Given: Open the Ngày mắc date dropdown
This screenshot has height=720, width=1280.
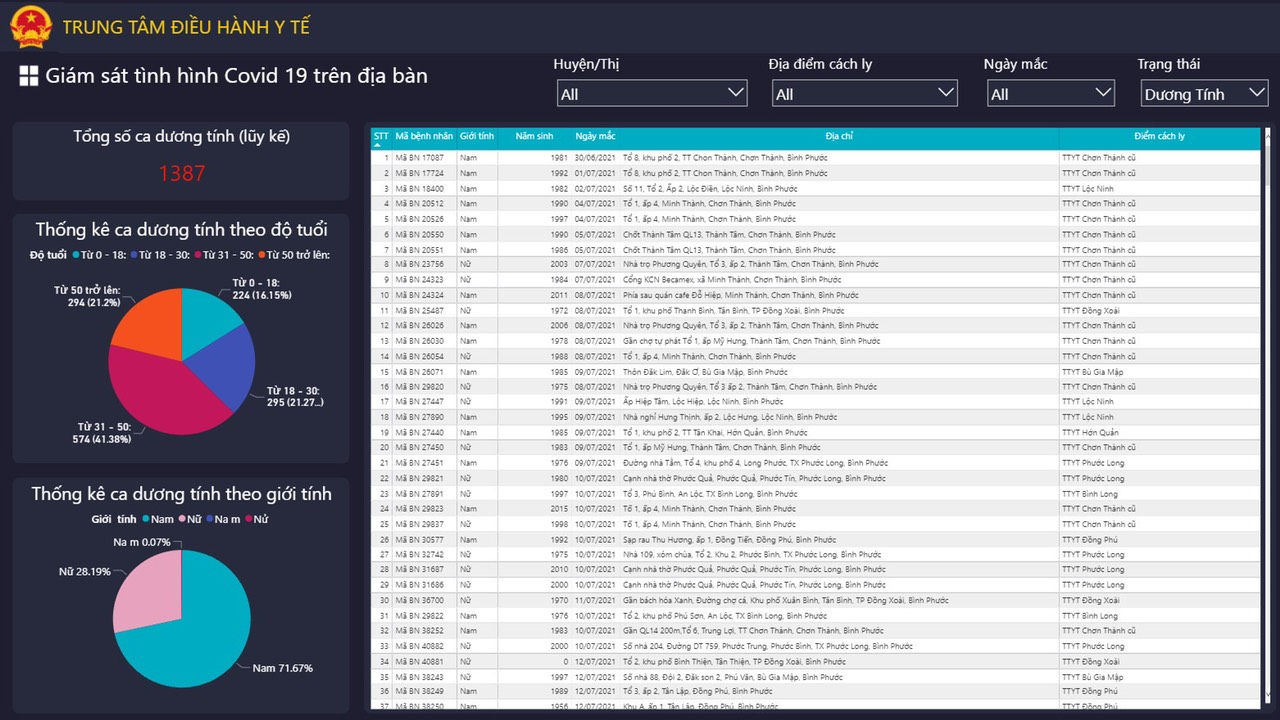Looking at the screenshot, I should [1049, 94].
